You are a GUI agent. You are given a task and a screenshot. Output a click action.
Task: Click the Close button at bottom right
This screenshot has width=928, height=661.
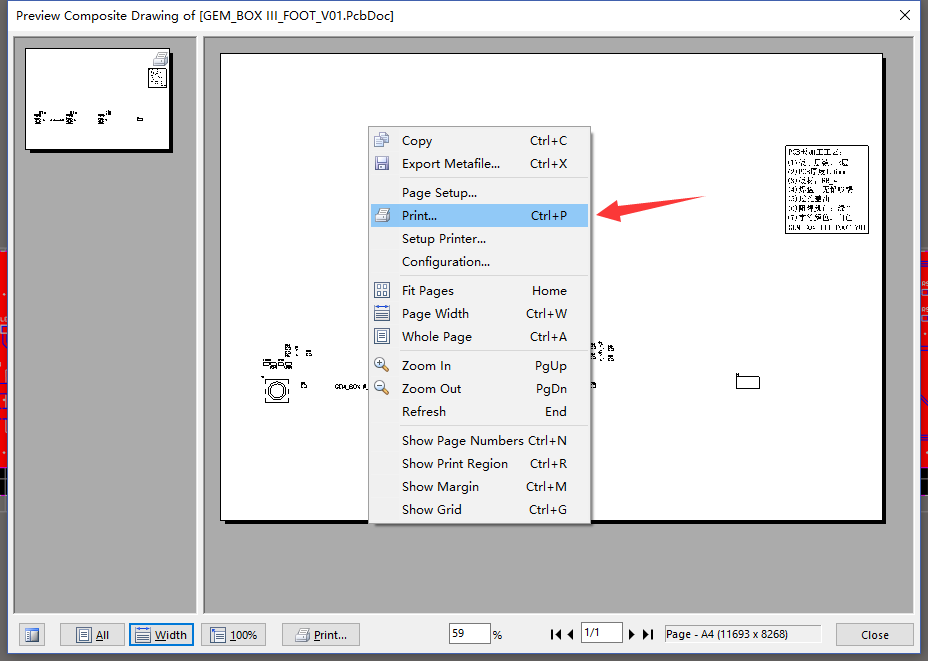pyautogui.click(x=875, y=635)
